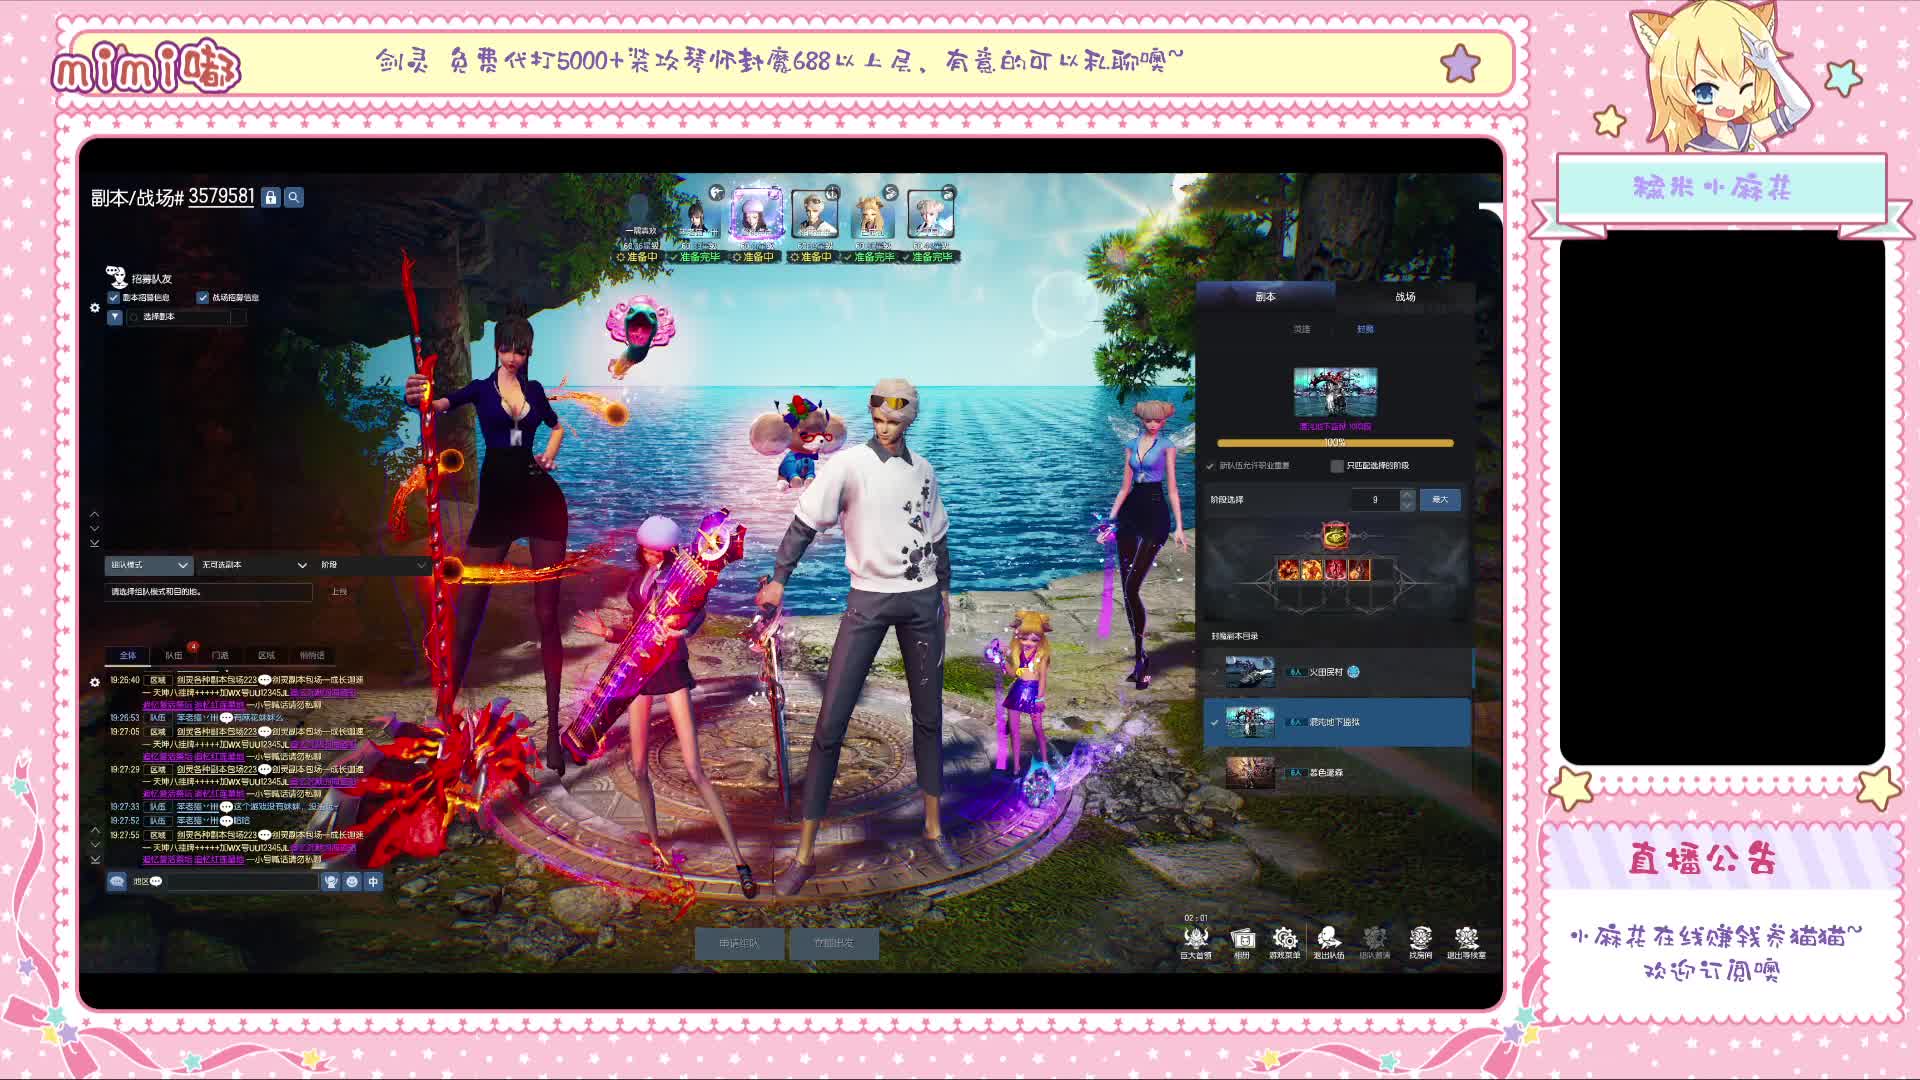The width and height of the screenshot is (1920, 1080).
Task: Click the 找房间 find room icon
Action: pyautogui.click(x=1420, y=939)
